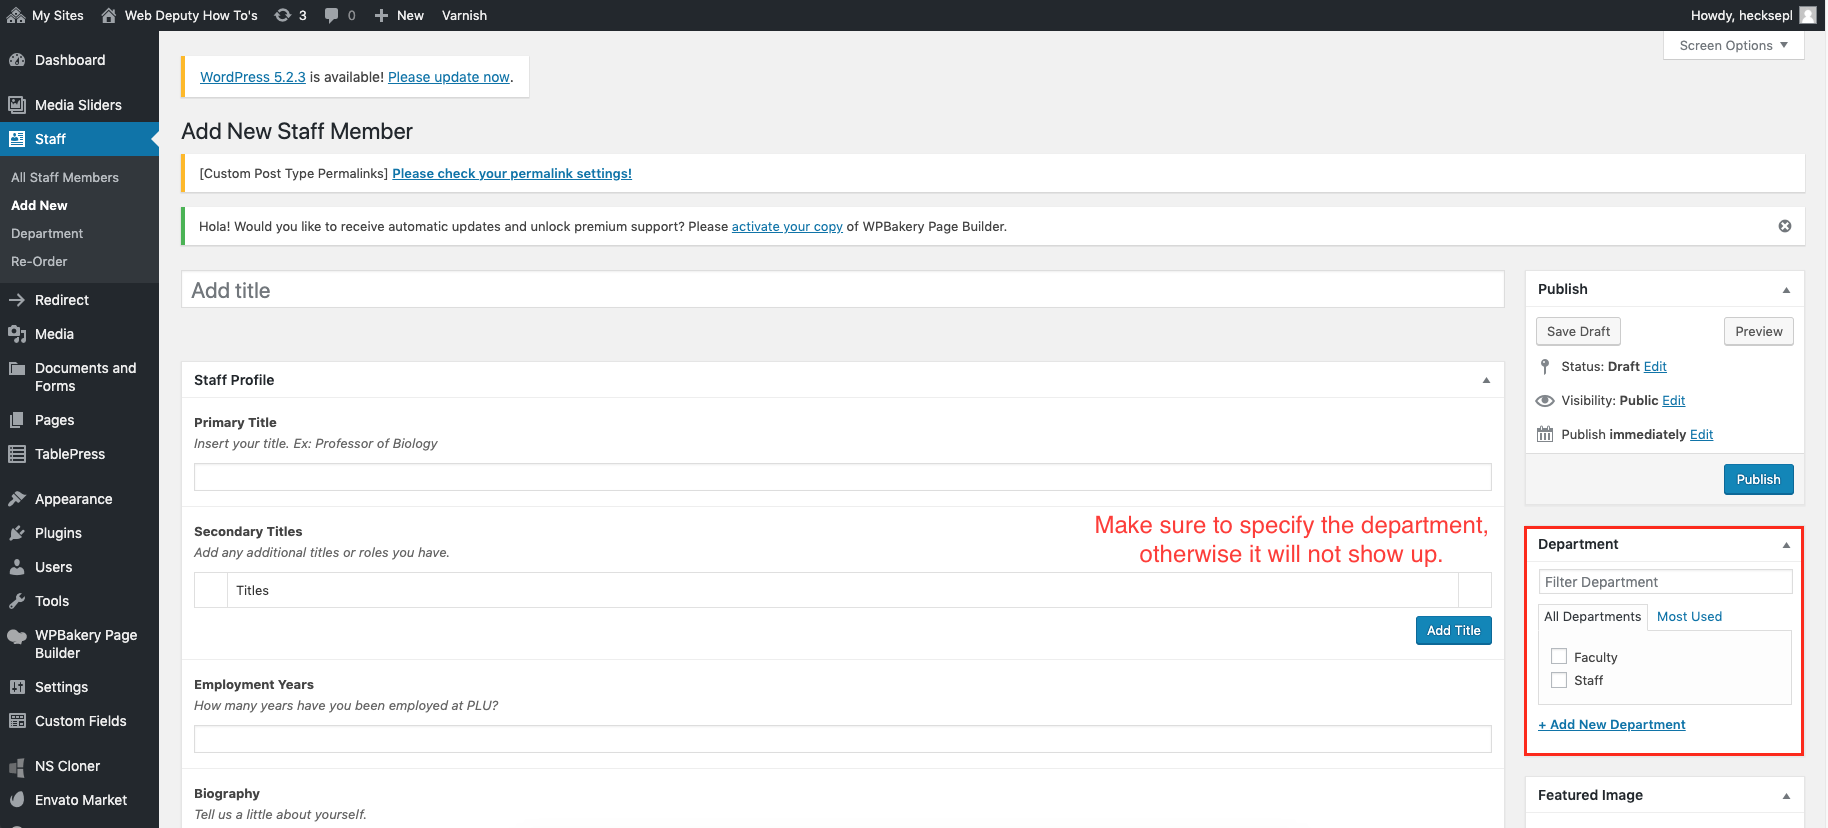Click the Pages icon in sidebar
Screen dimensions: 1828x828
click(17, 420)
